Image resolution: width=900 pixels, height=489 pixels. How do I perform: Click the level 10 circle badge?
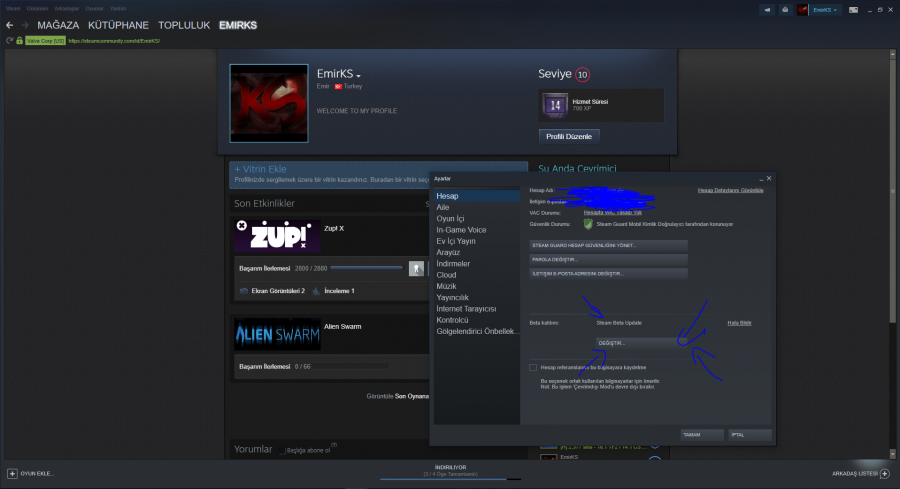pos(583,75)
